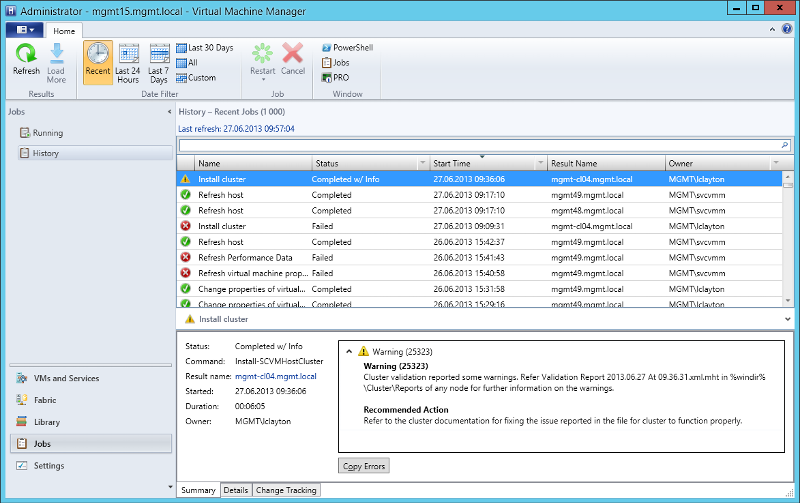
Task: Click the search magnifier icon
Action: coord(785,145)
